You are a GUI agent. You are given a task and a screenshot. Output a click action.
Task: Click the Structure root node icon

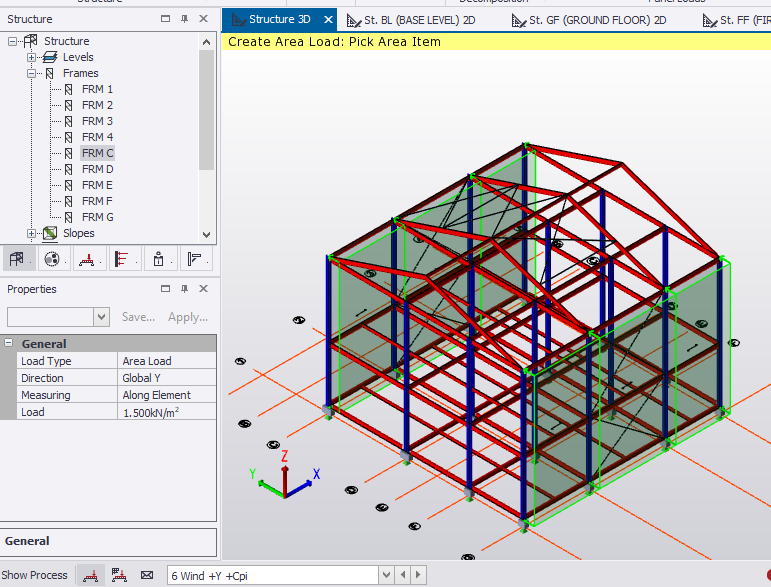[30, 41]
